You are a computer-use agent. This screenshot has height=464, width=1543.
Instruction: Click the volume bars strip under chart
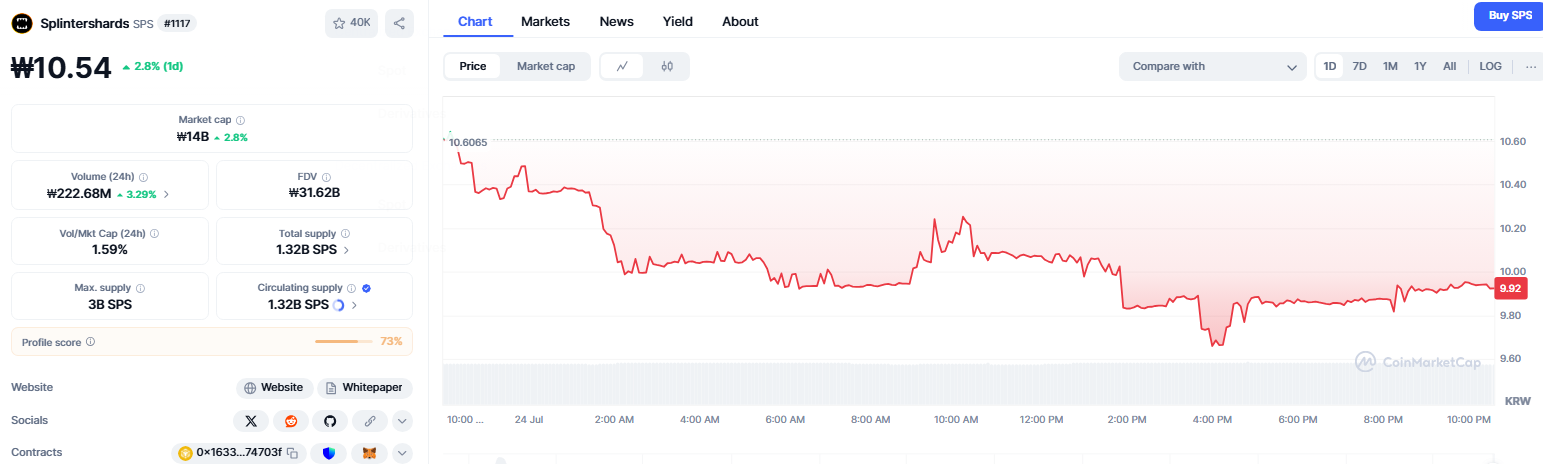(x=969, y=384)
